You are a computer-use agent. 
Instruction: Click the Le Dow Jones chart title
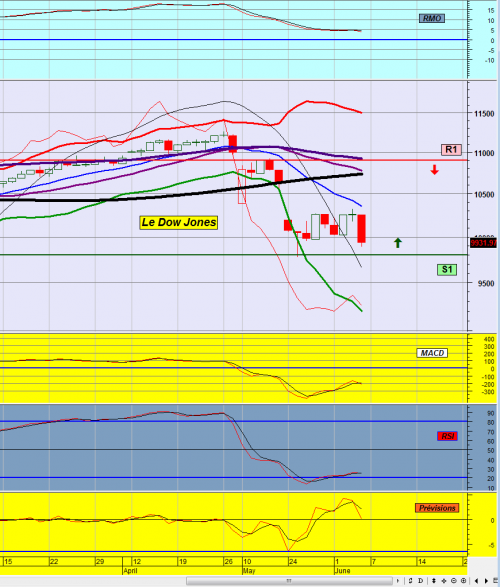tap(179, 222)
